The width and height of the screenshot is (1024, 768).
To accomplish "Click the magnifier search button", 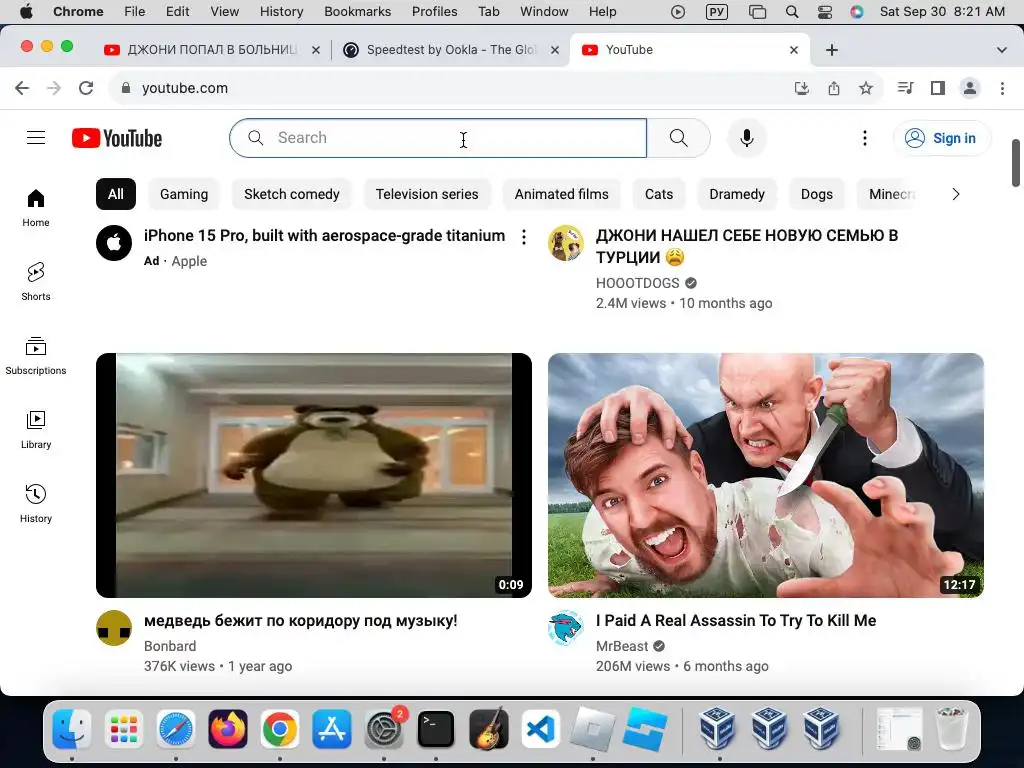I will [679, 138].
